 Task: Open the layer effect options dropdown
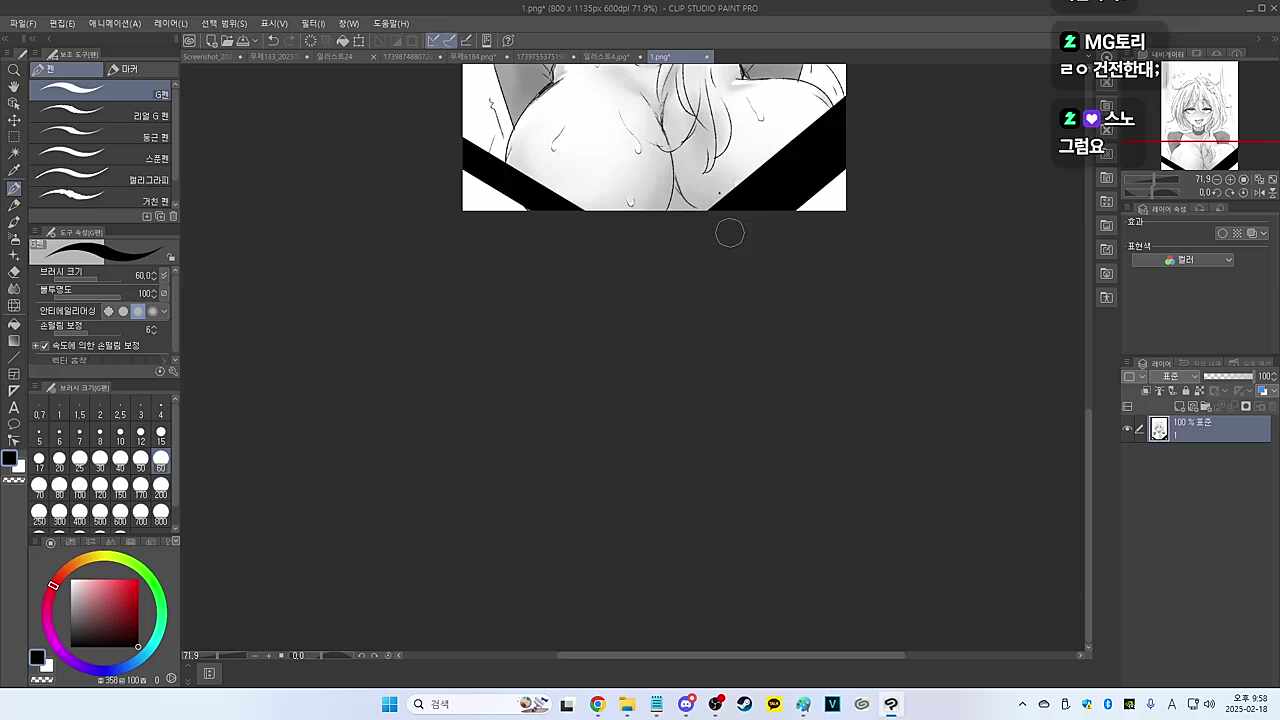coord(1264,234)
